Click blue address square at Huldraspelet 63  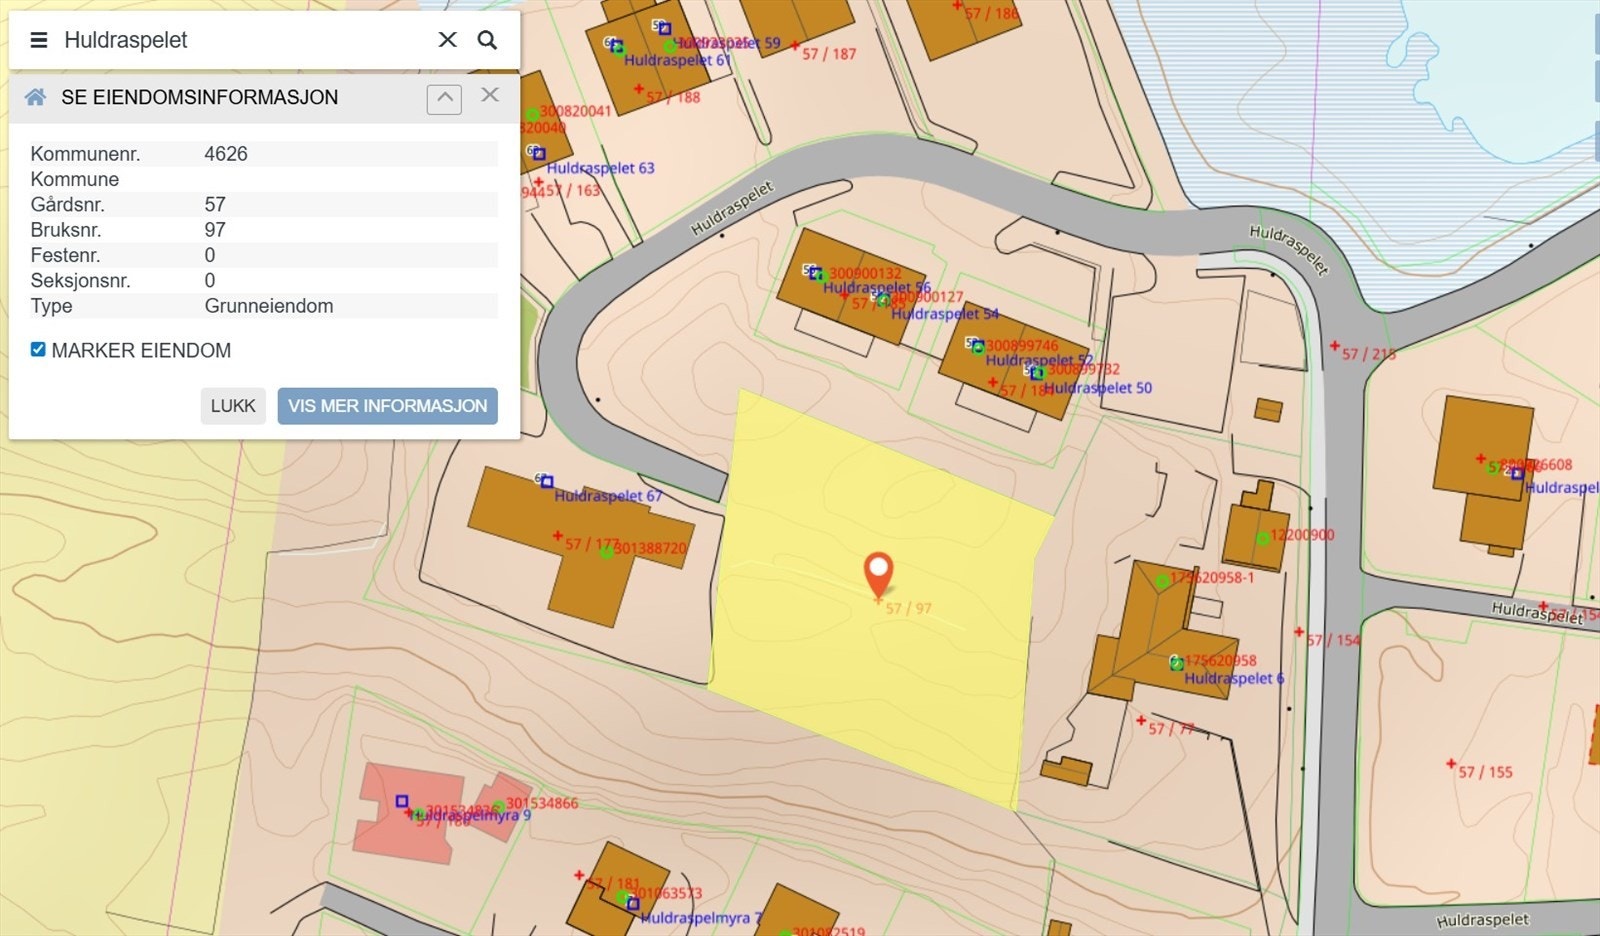click(539, 154)
